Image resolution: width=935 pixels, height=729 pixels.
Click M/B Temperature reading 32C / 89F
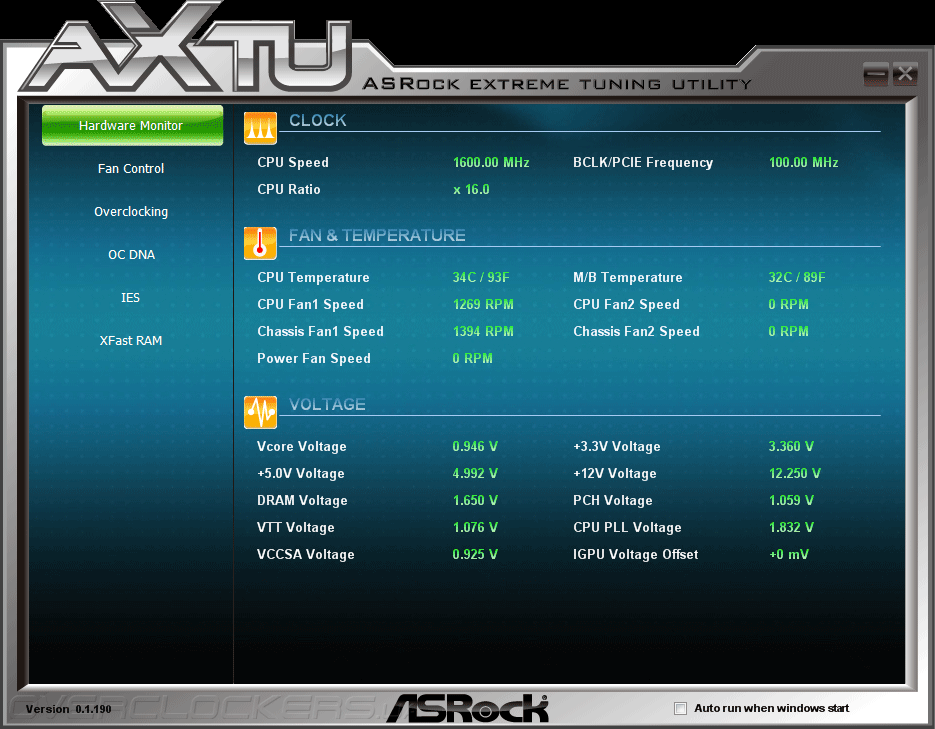coord(797,277)
